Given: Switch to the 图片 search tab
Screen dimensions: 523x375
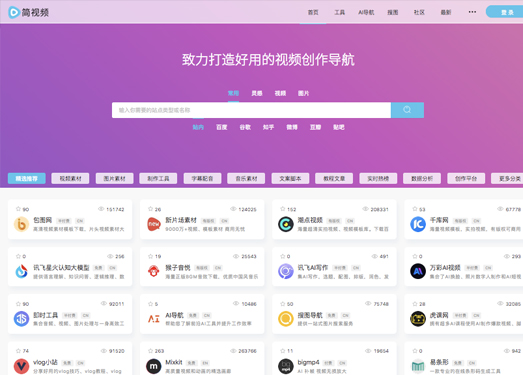Looking at the screenshot, I should (304, 93).
